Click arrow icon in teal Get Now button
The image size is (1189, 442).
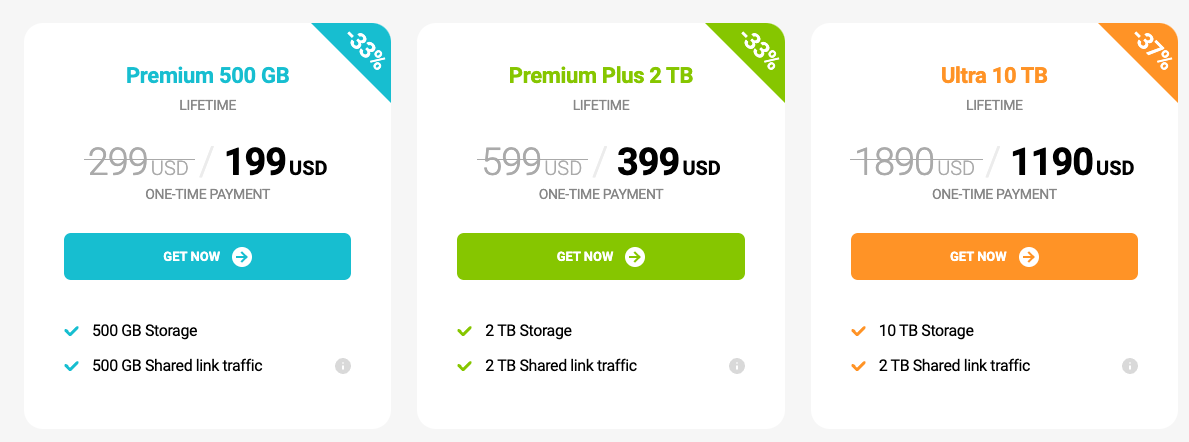(242, 257)
